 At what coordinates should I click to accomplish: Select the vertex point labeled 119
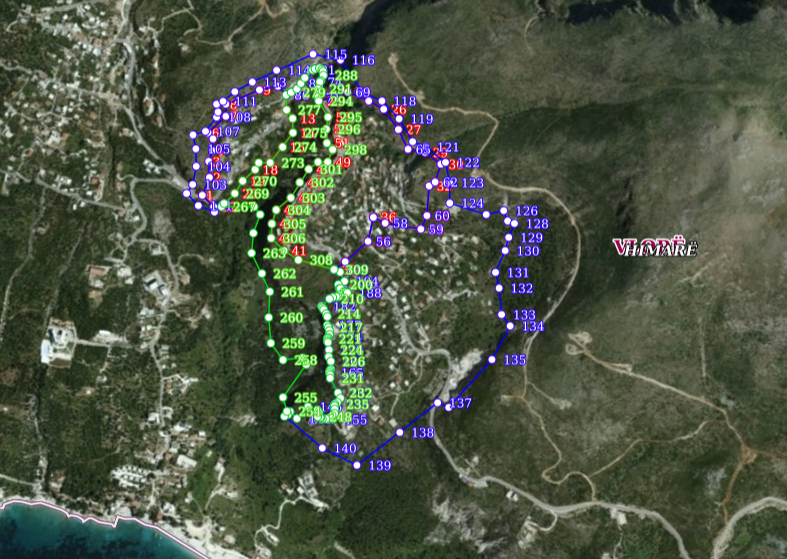(x=399, y=119)
